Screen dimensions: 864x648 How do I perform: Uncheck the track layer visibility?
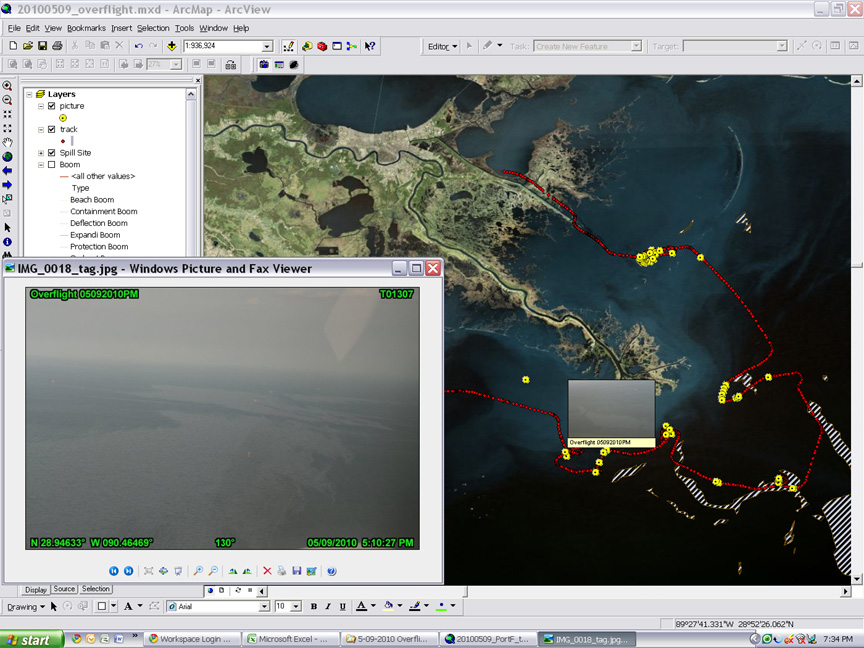pyautogui.click(x=51, y=129)
